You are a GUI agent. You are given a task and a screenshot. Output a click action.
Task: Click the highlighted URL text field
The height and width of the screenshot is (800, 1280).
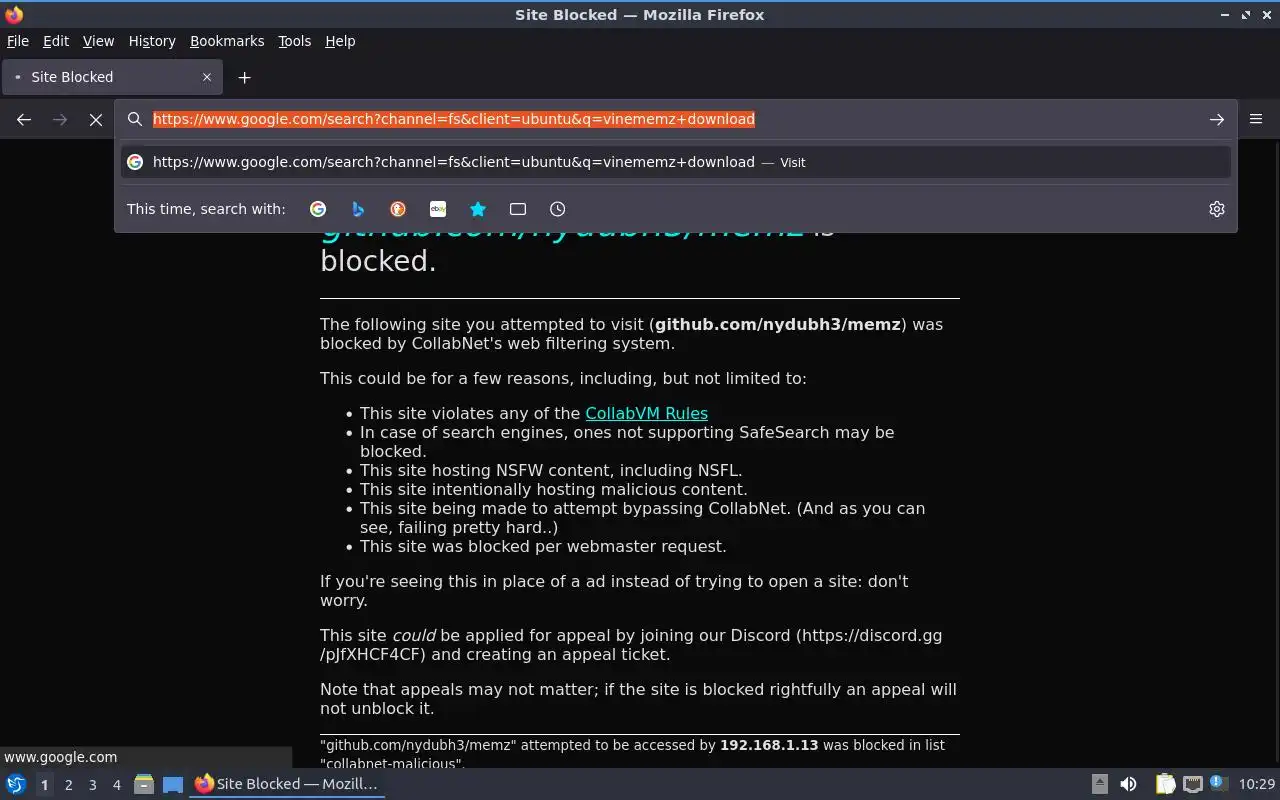453,119
